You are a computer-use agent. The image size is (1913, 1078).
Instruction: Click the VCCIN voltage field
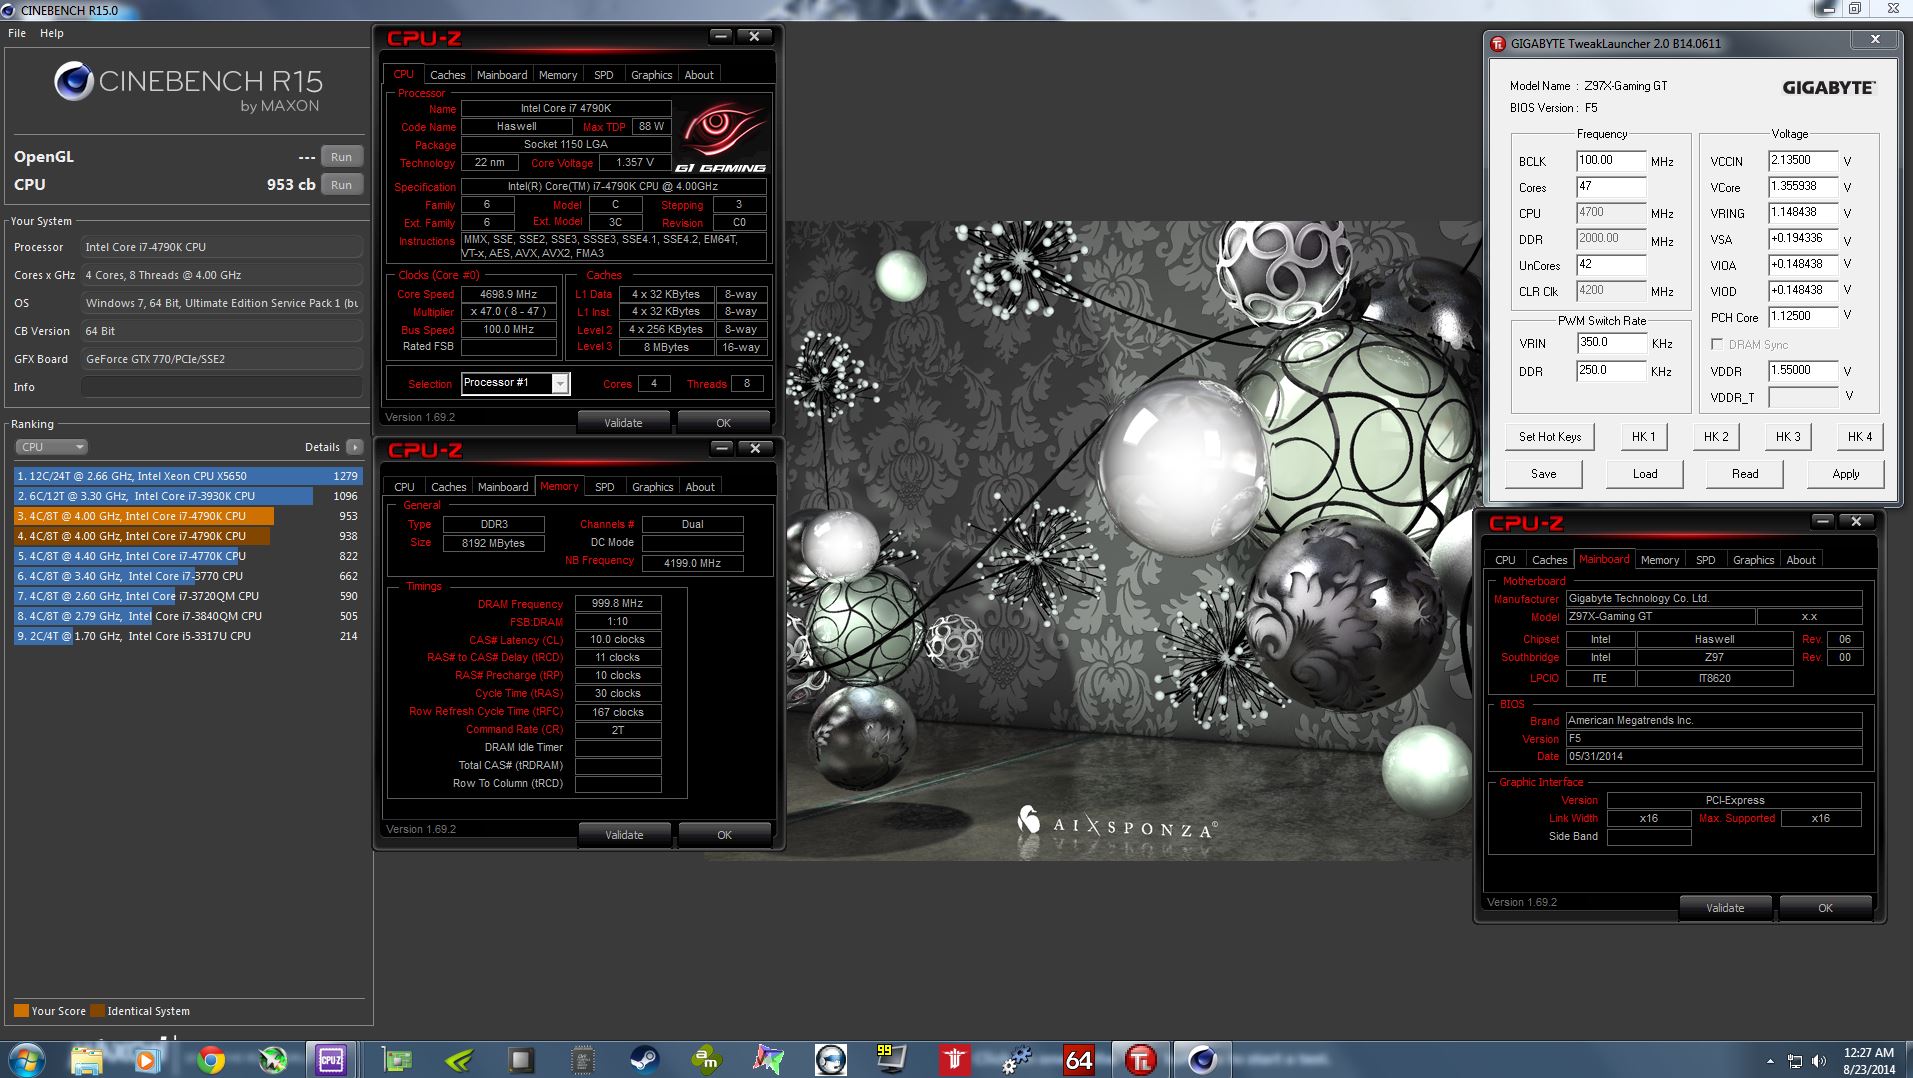pyautogui.click(x=1803, y=161)
